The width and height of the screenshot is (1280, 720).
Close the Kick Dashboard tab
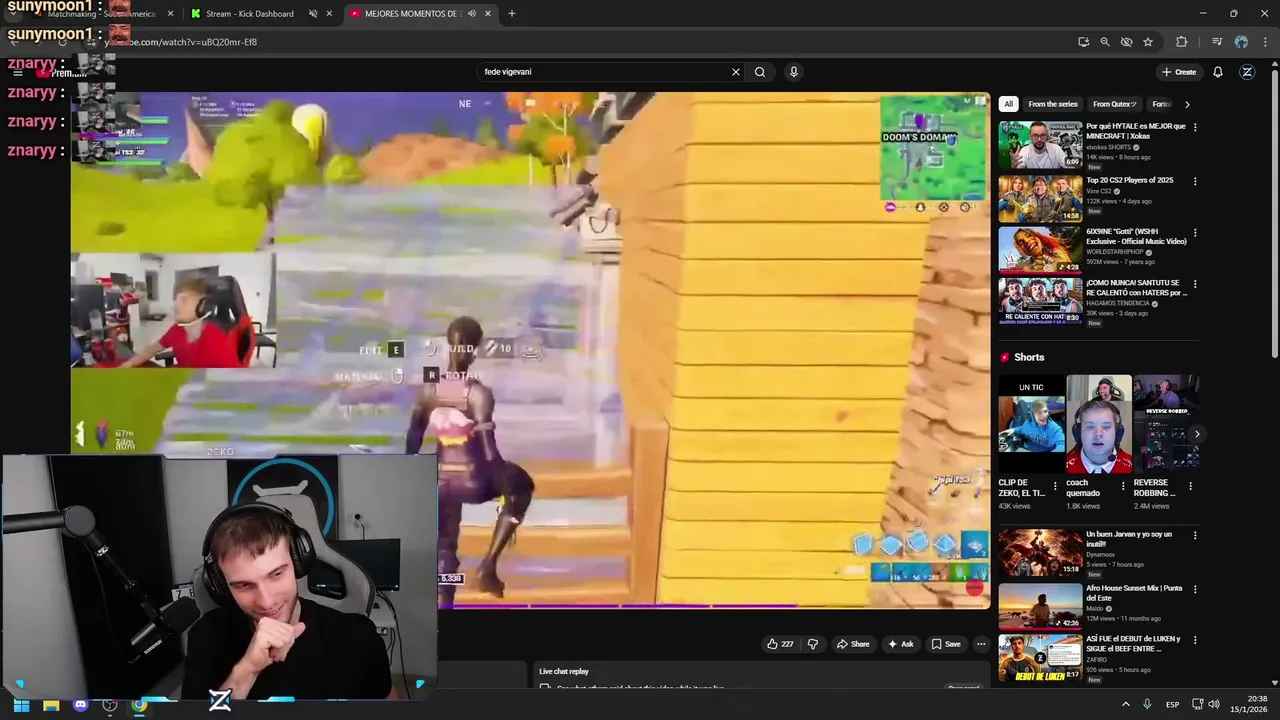[329, 14]
